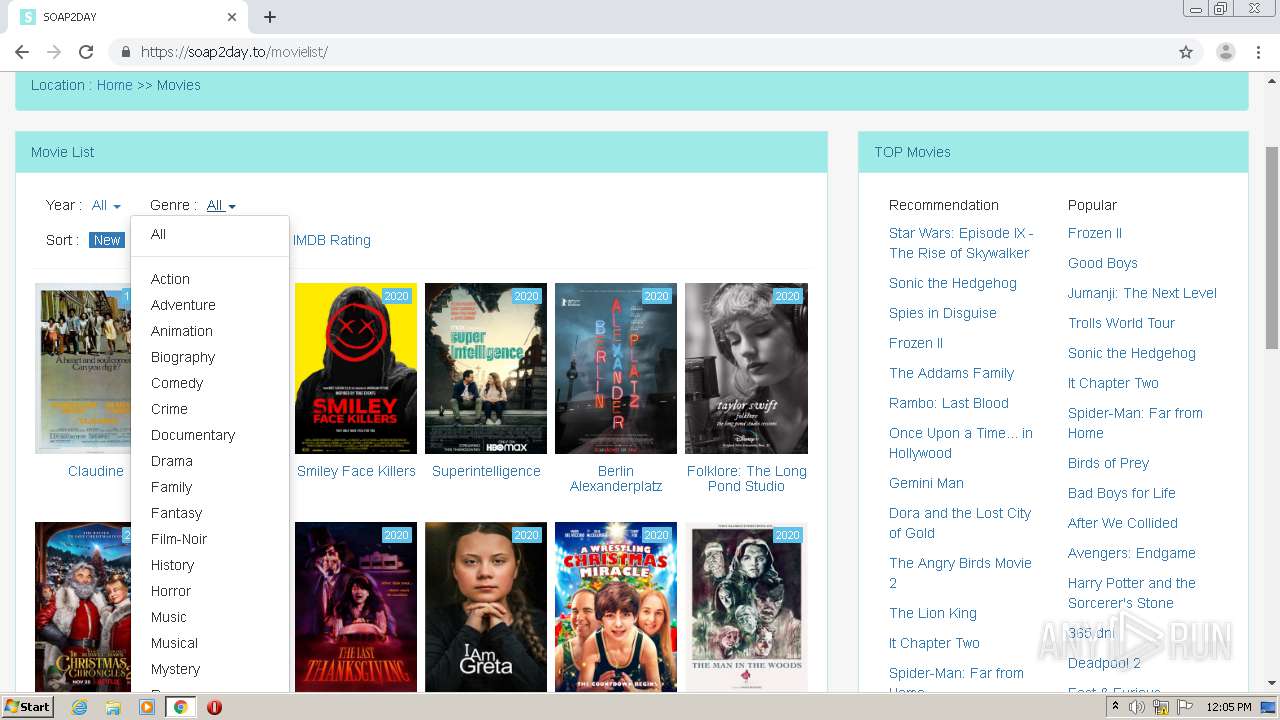Open Star Wars Episode IX recommendation
Image resolution: width=1280 pixels, height=720 pixels.
click(x=961, y=243)
